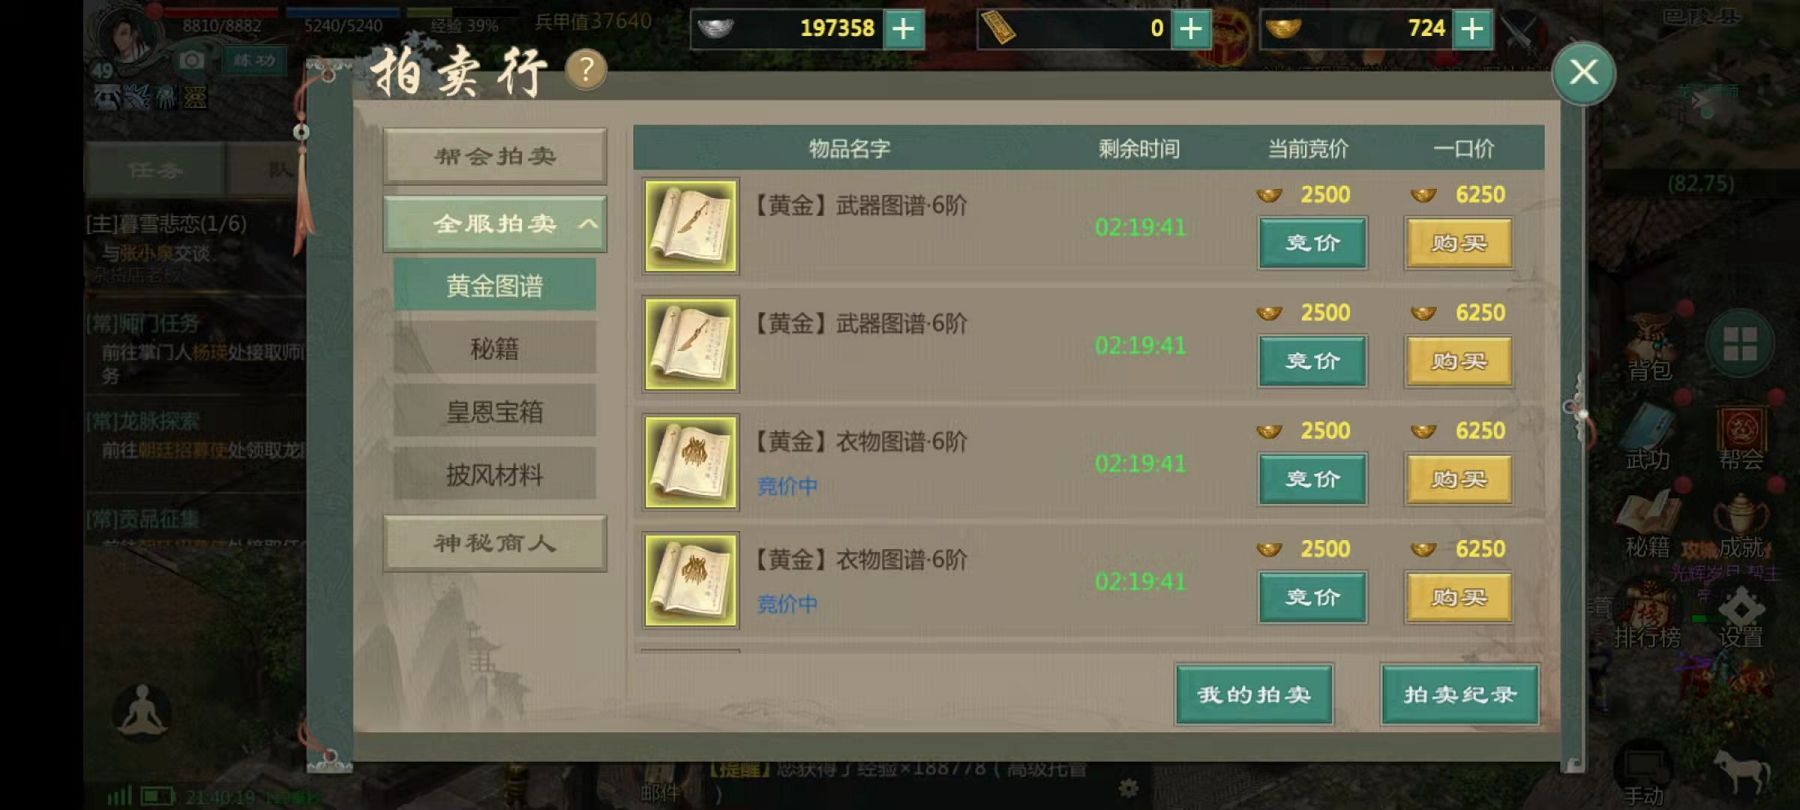This screenshot has height=810, width=1800.
Task: Open the auction house help question mark
Action: point(586,69)
